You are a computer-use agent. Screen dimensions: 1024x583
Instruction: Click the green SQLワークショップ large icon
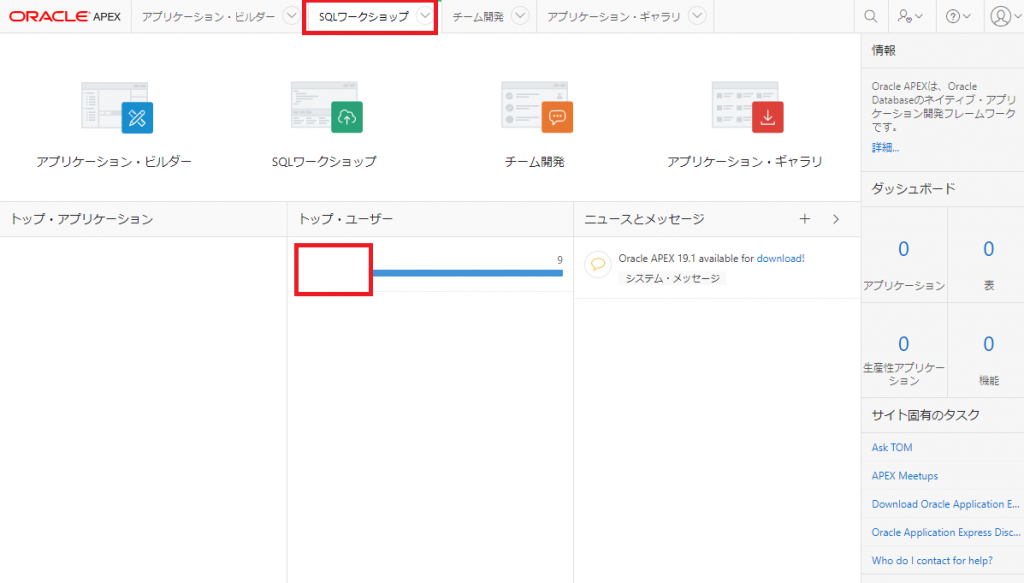tap(327, 107)
